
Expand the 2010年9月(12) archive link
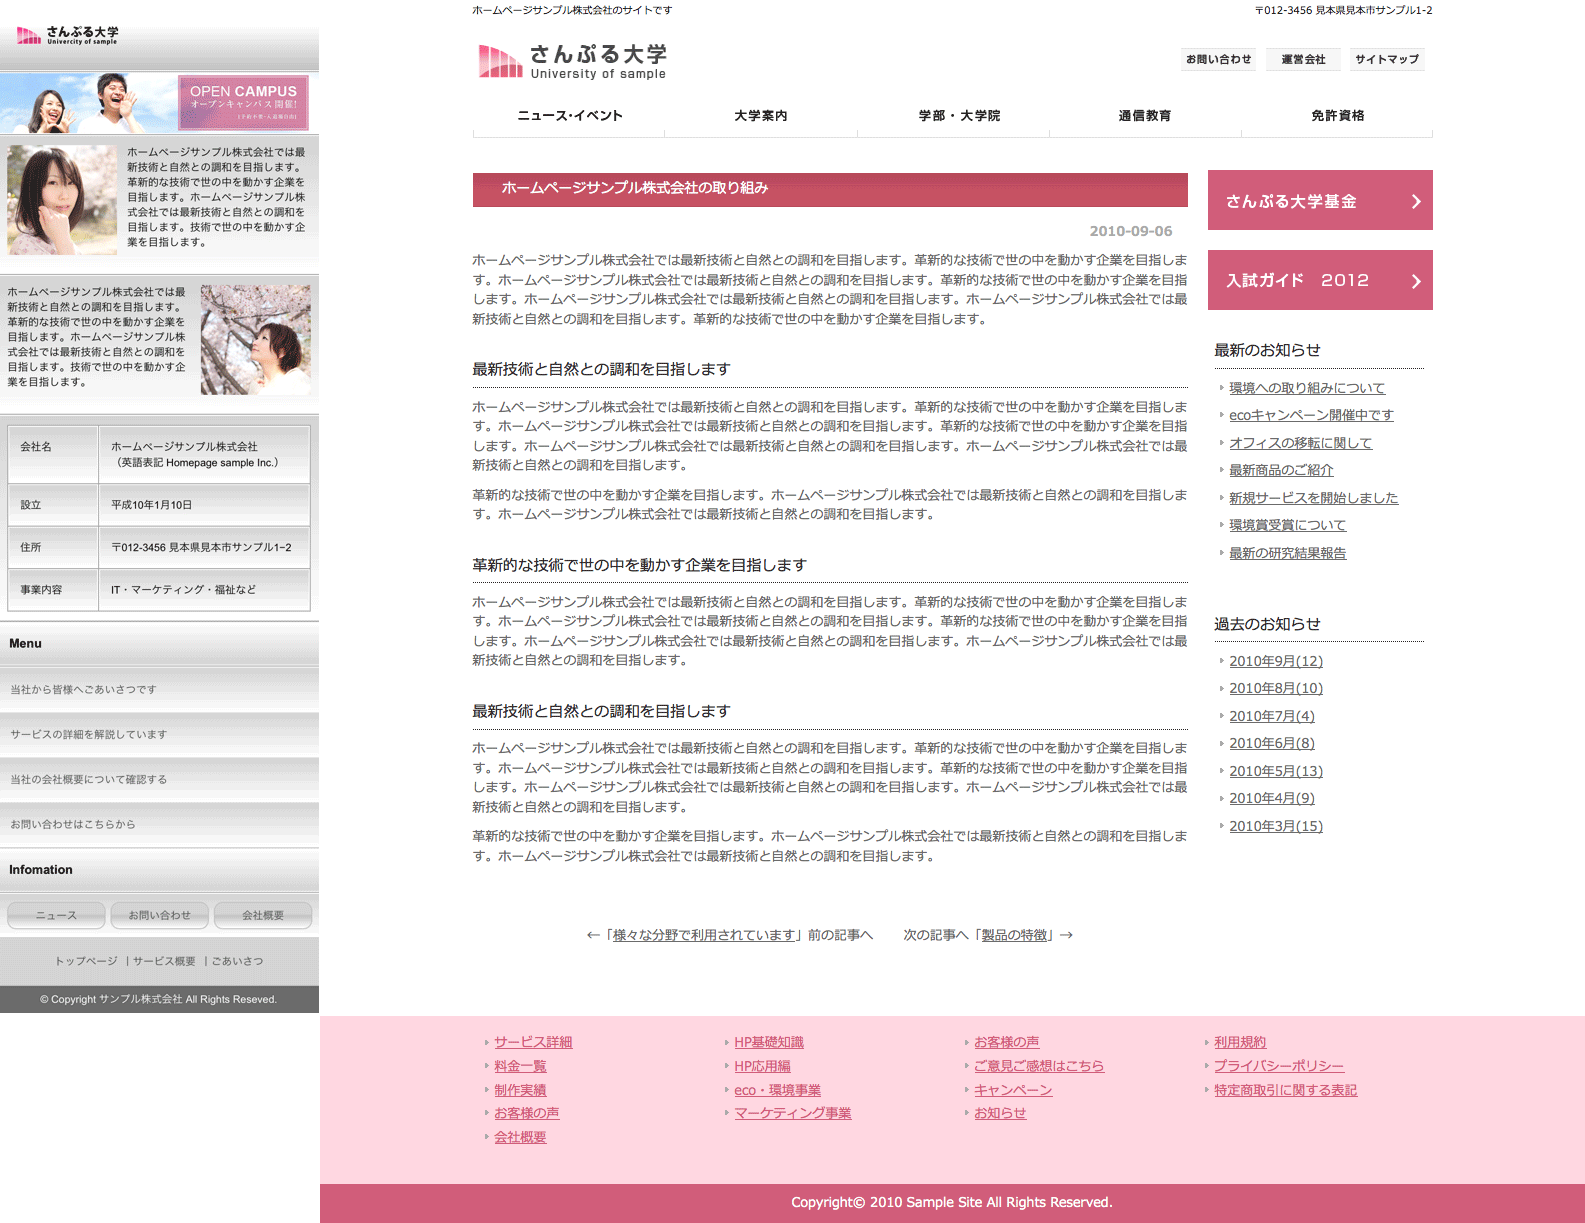tap(1275, 661)
